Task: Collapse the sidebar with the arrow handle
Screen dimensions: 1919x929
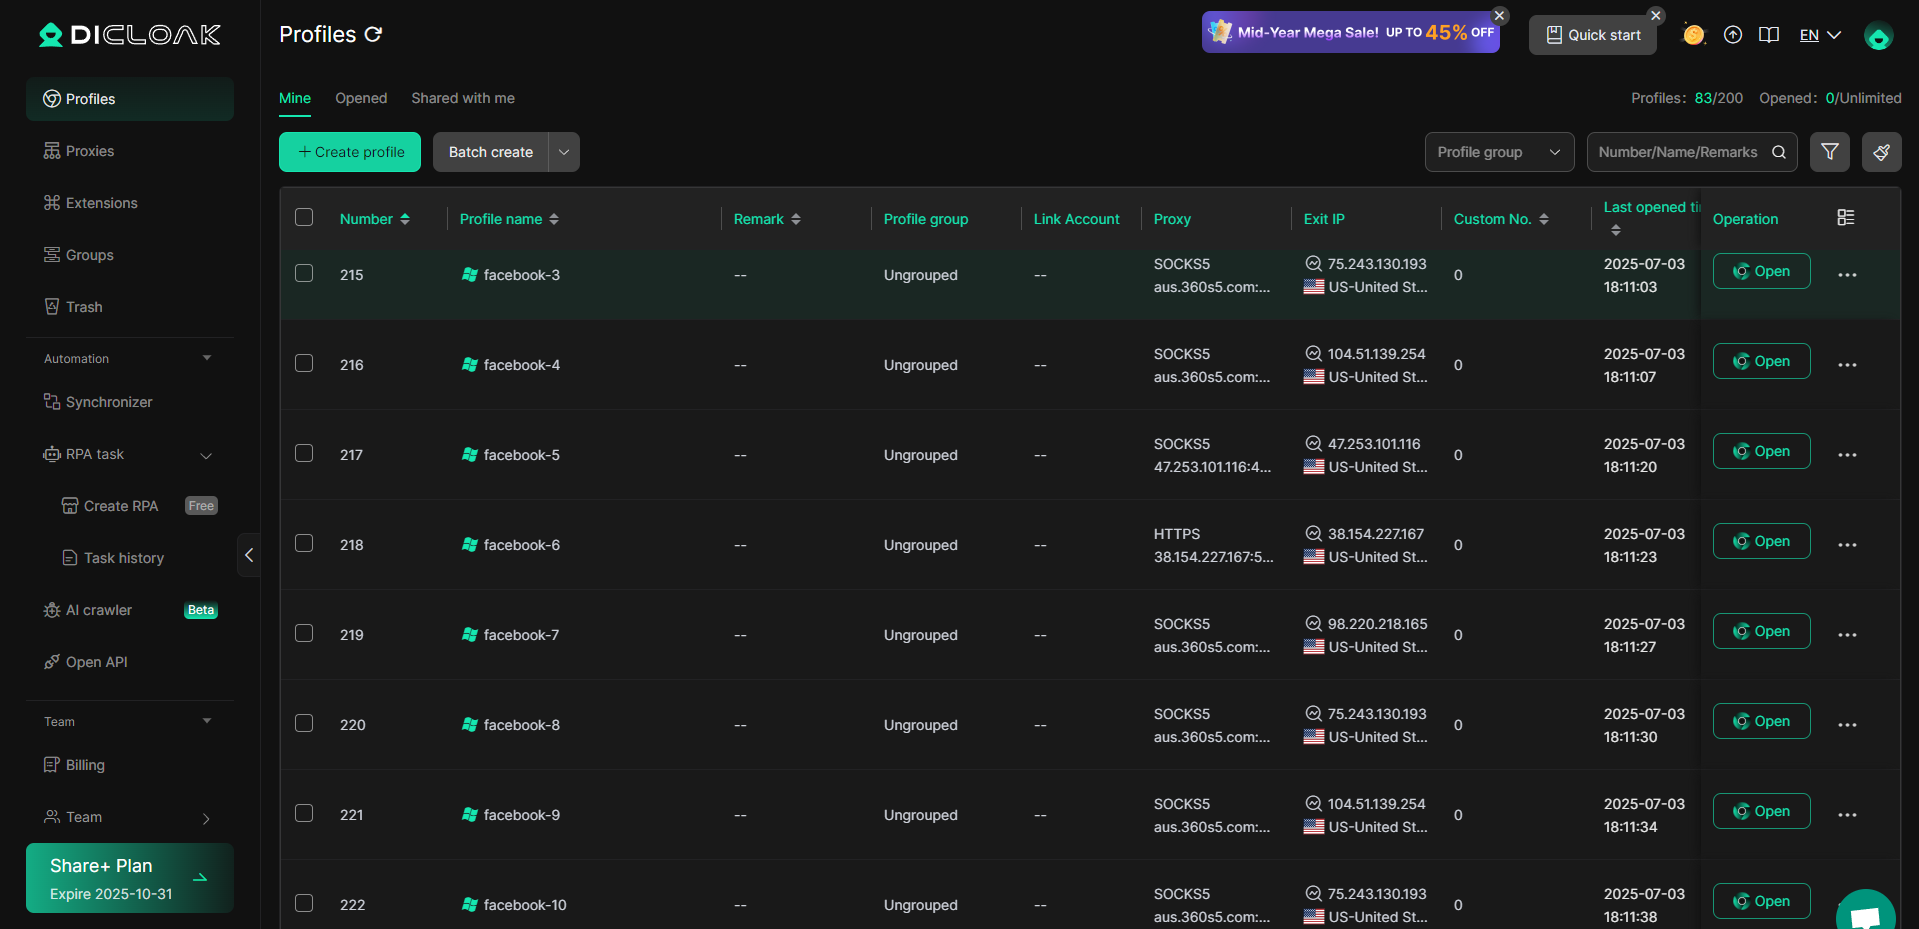Action: click(x=249, y=555)
